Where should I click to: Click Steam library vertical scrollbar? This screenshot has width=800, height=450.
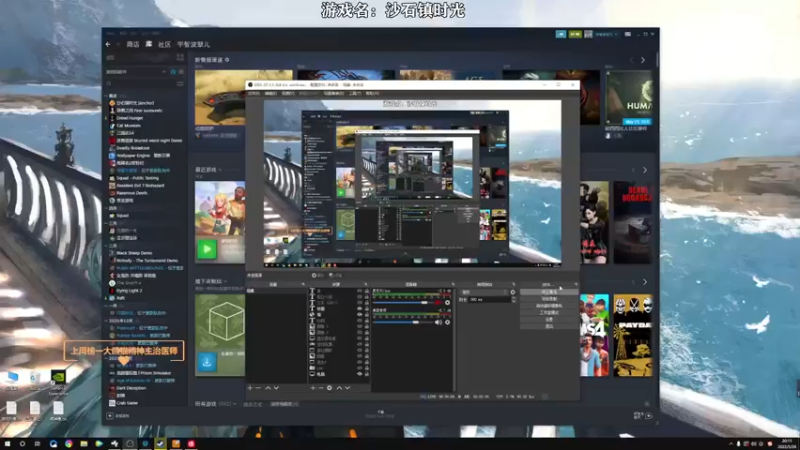[657, 59]
